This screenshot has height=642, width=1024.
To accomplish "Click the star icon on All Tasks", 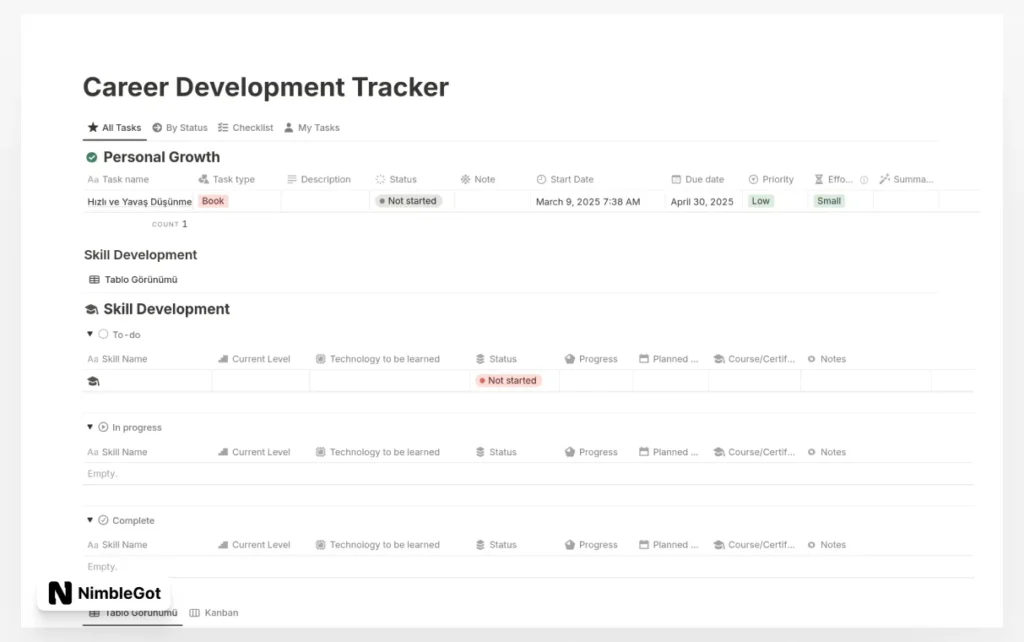I will (93, 127).
